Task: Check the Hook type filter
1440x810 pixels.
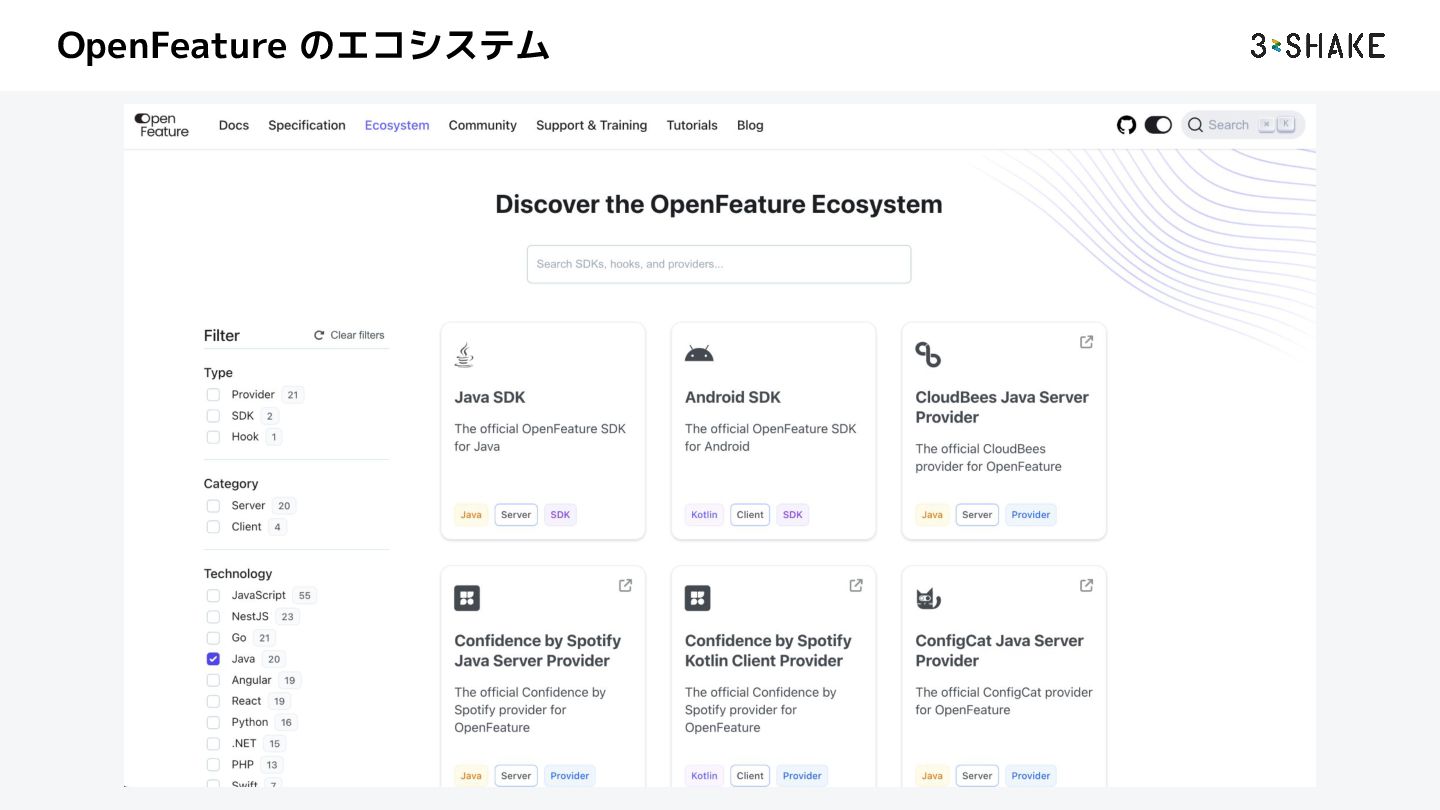Action: pos(213,437)
